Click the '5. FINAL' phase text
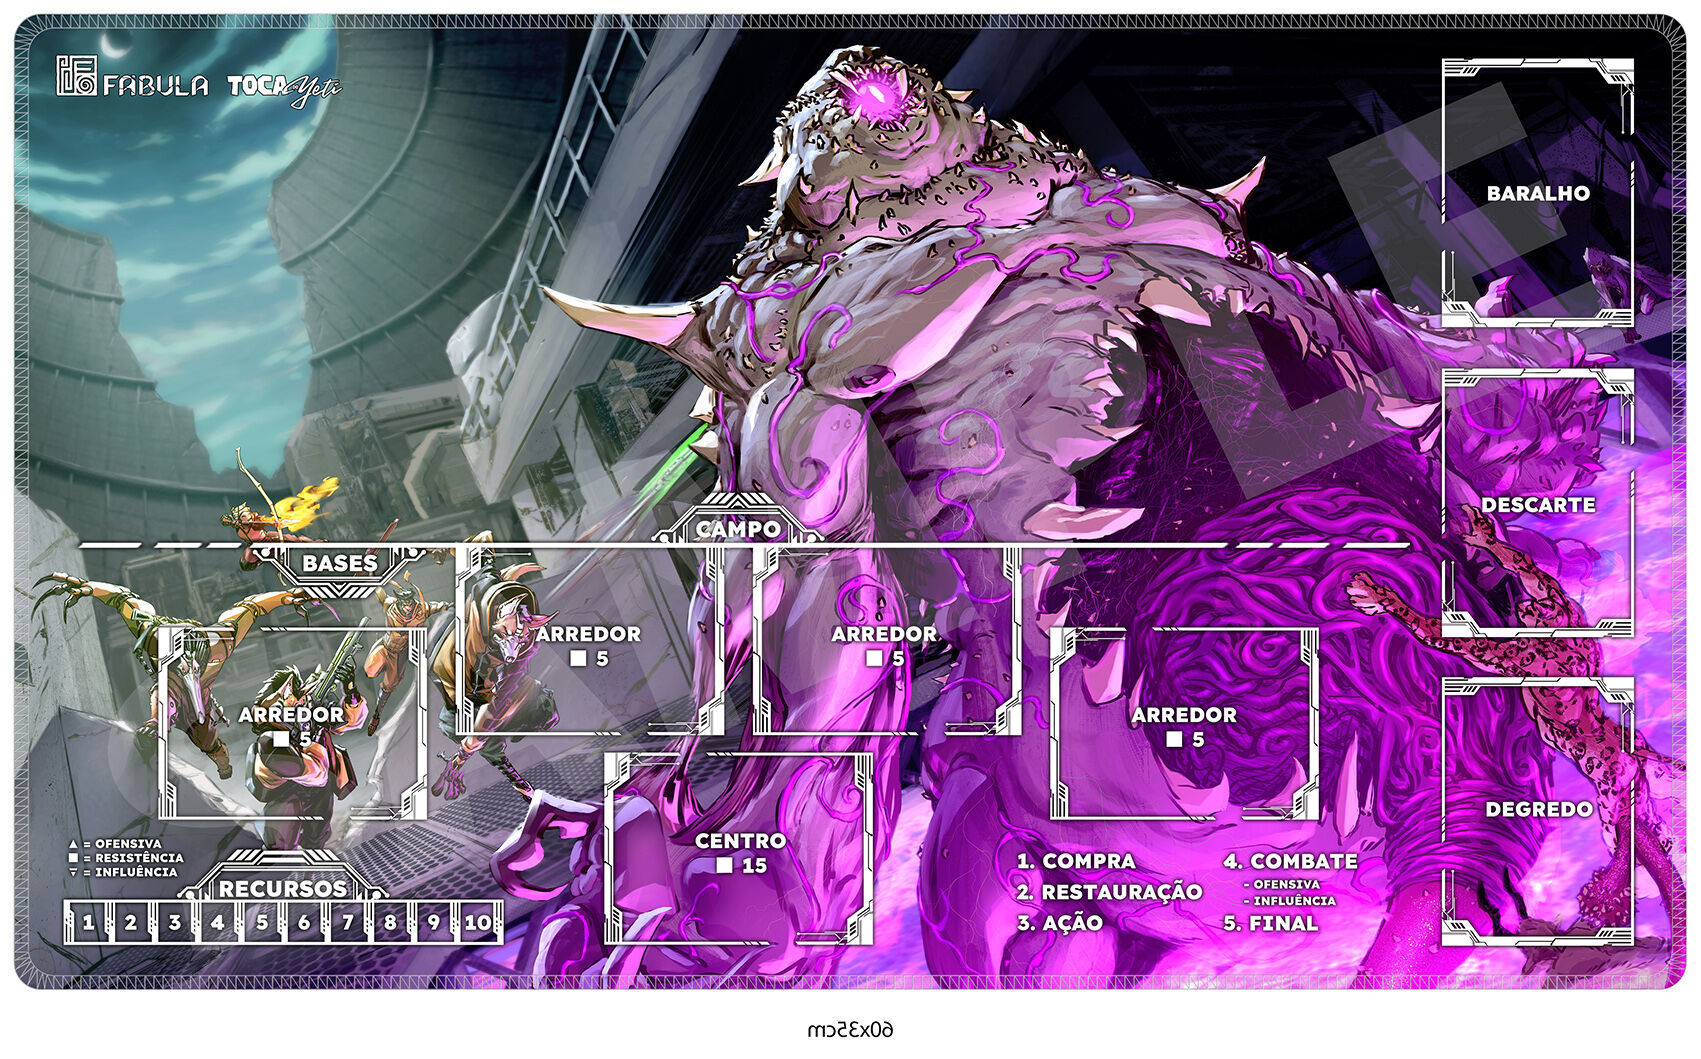This screenshot has height=1059, width=1701. click(x=1271, y=923)
